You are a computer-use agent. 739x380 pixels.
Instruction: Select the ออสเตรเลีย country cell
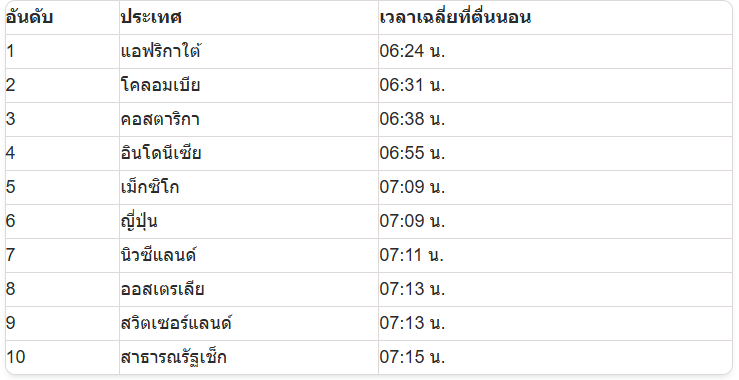tap(249, 289)
